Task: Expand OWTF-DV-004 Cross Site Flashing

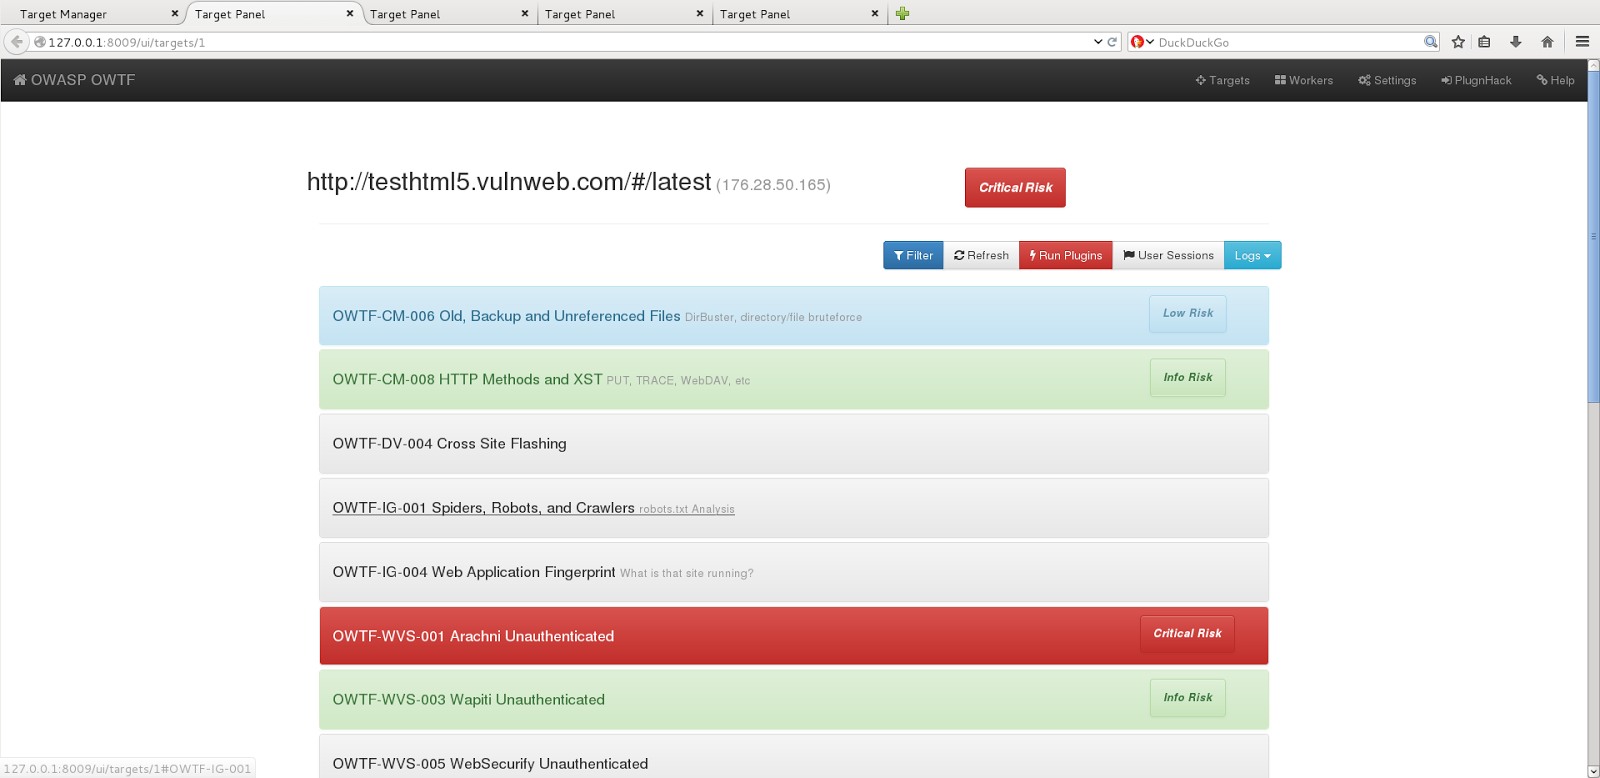Action: pos(794,444)
